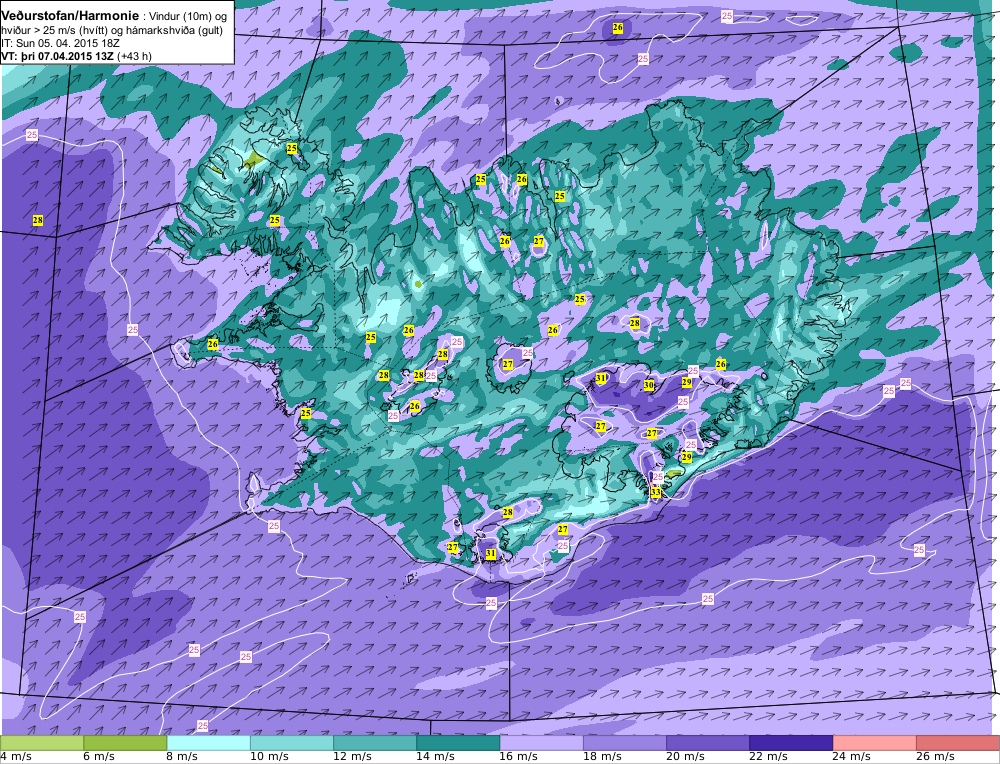Screen dimensions: 1000x764
Task: Click the light green 4 m/s legend swatch
Action: pos(42,742)
